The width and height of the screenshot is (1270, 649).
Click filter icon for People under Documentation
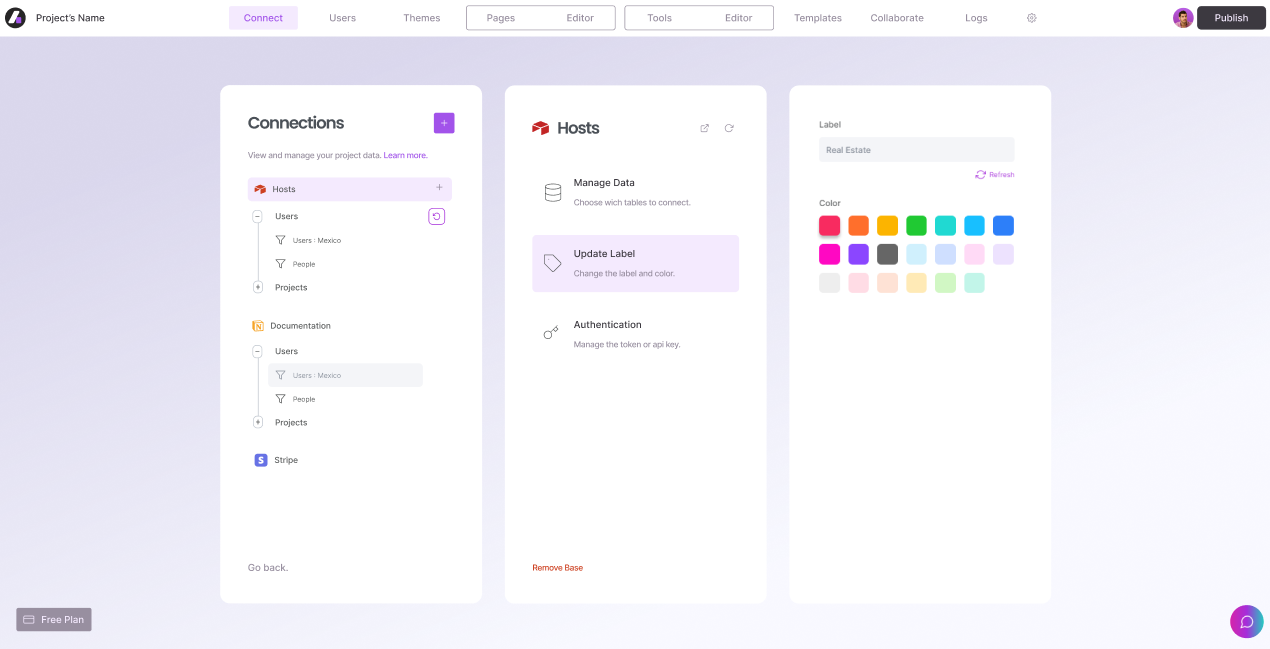281,399
